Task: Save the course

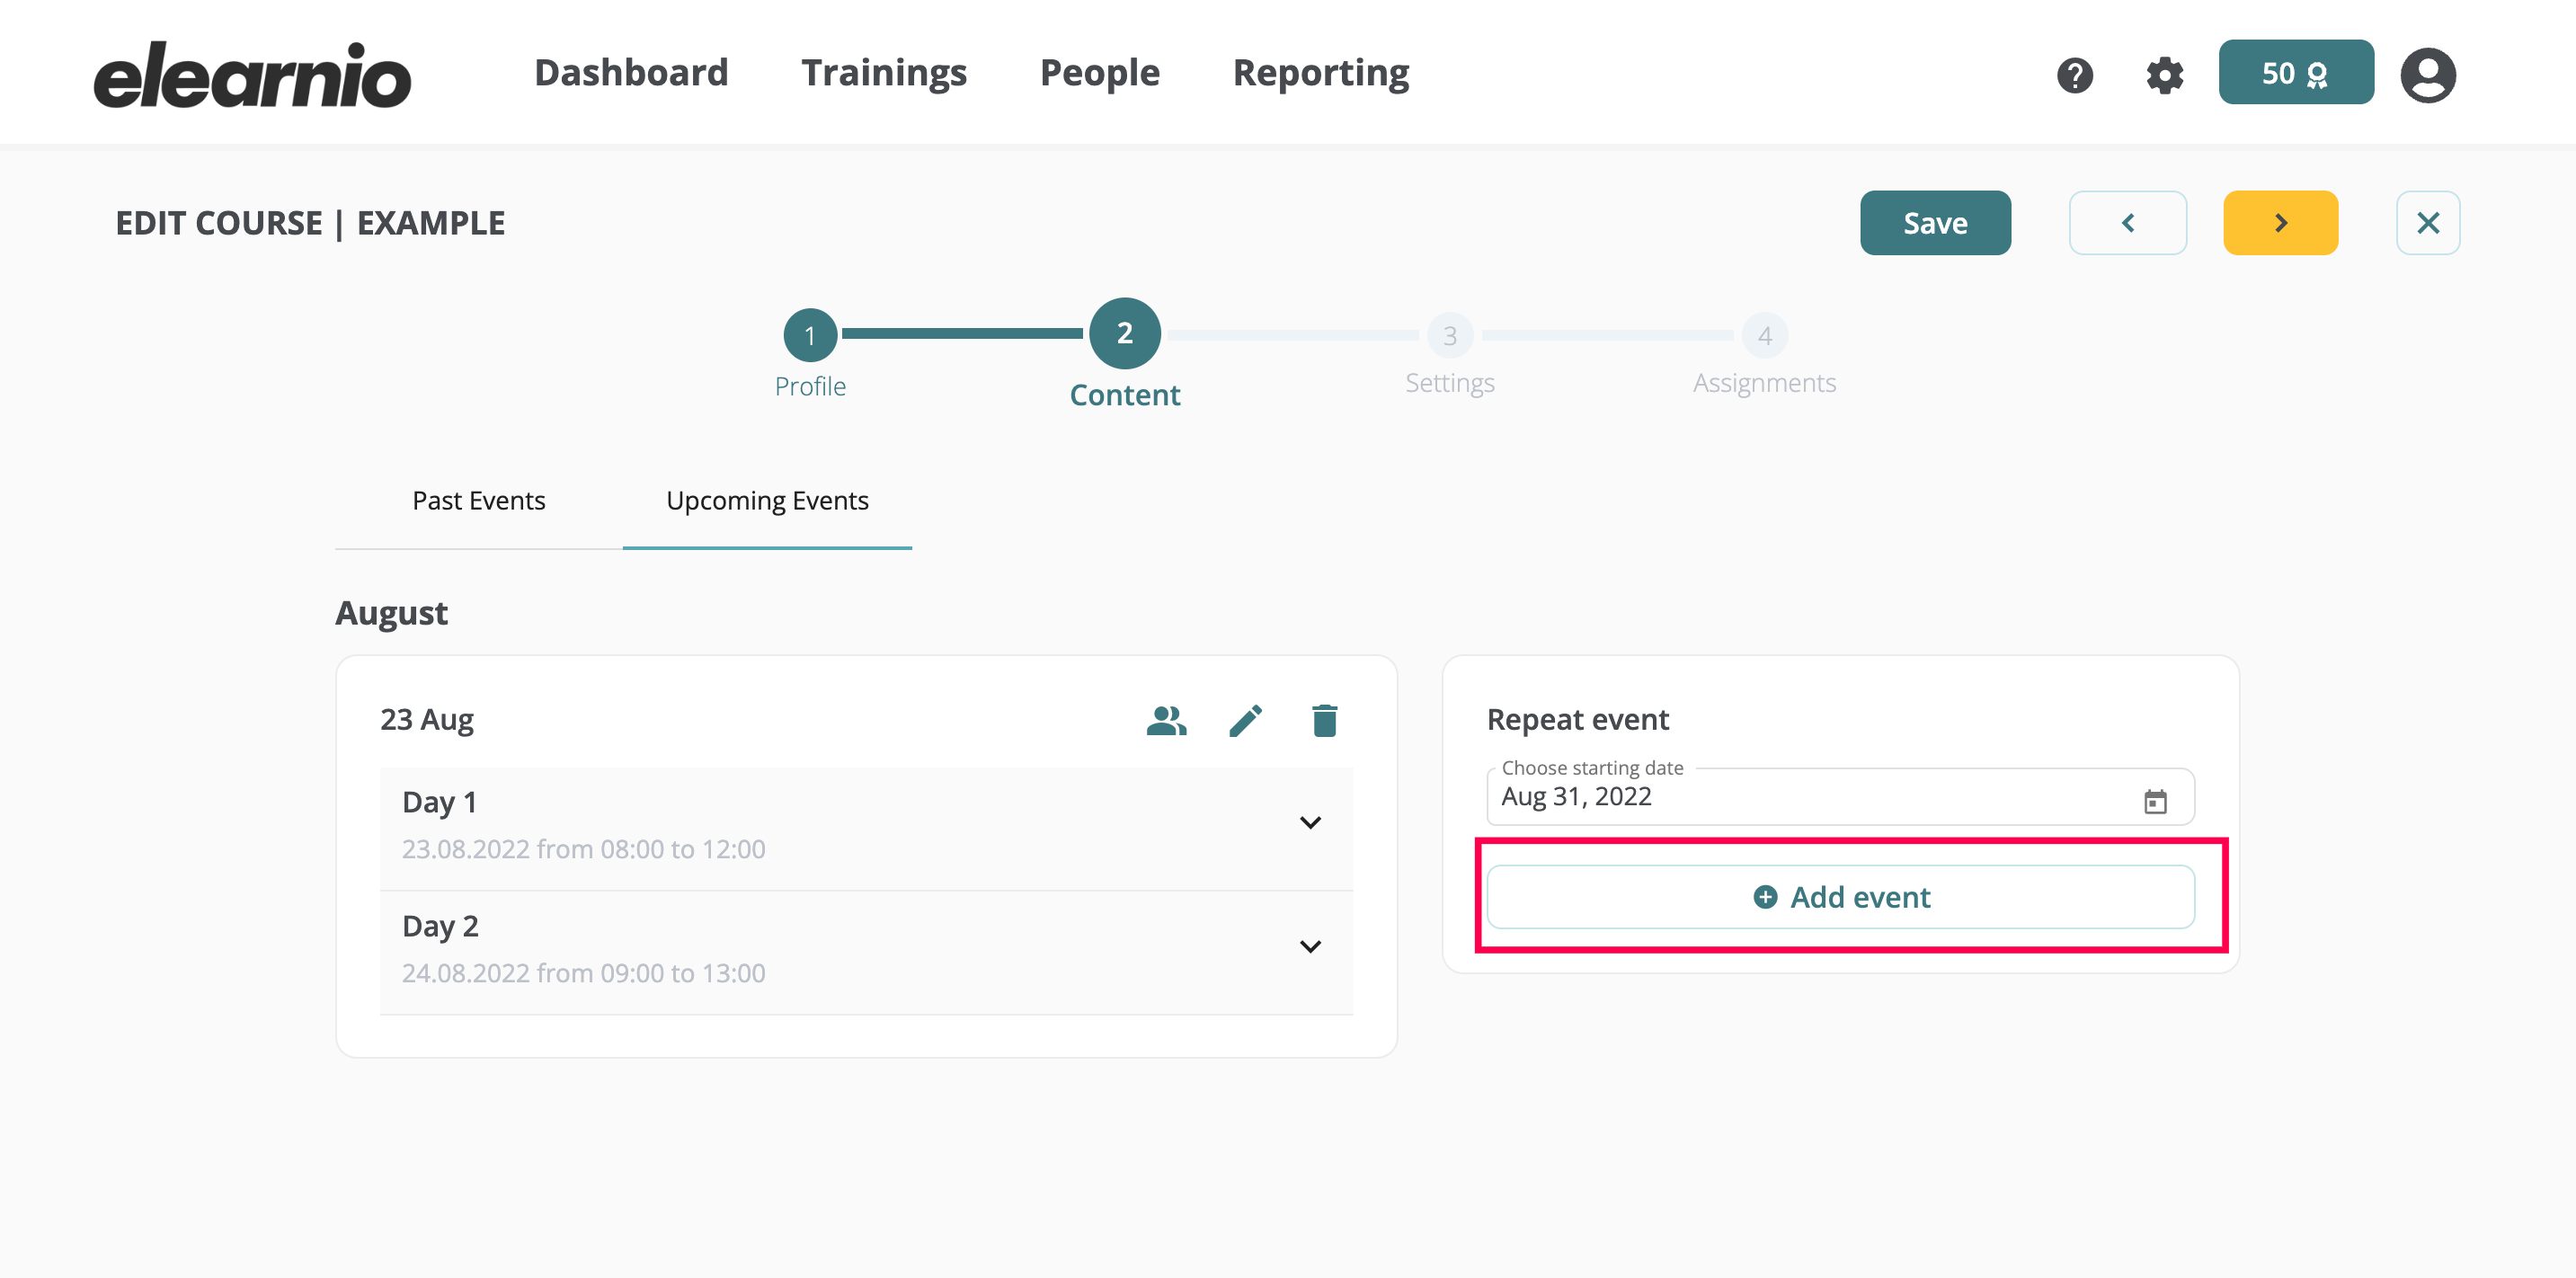Action: coord(1935,223)
